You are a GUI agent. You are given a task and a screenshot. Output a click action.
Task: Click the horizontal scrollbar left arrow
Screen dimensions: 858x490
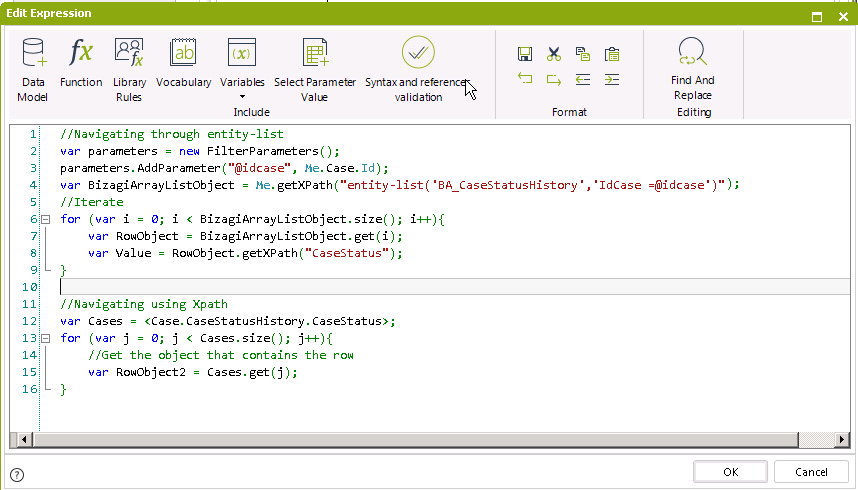click(22, 439)
